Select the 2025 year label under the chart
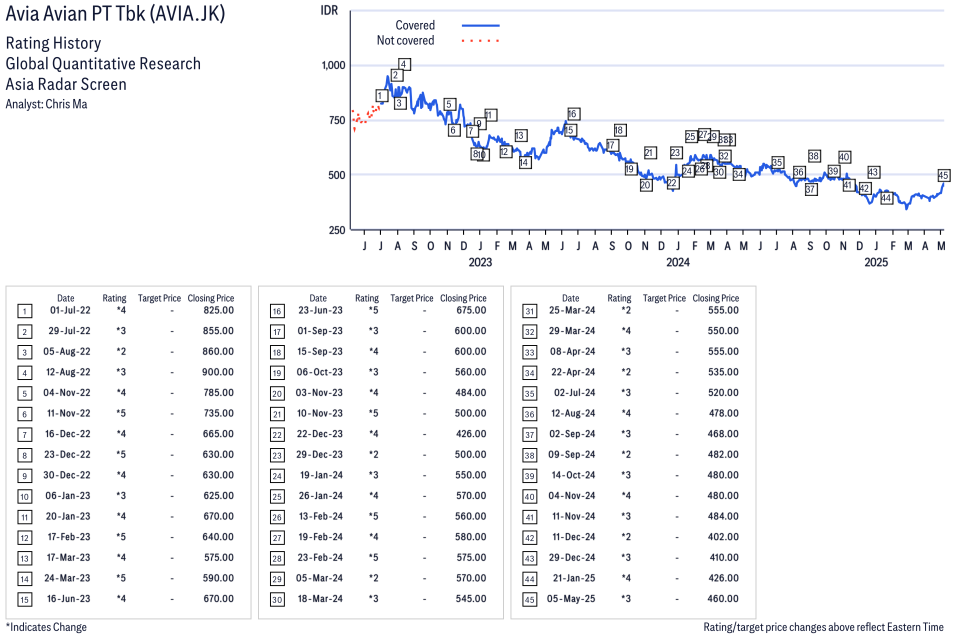 tap(876, 262)
